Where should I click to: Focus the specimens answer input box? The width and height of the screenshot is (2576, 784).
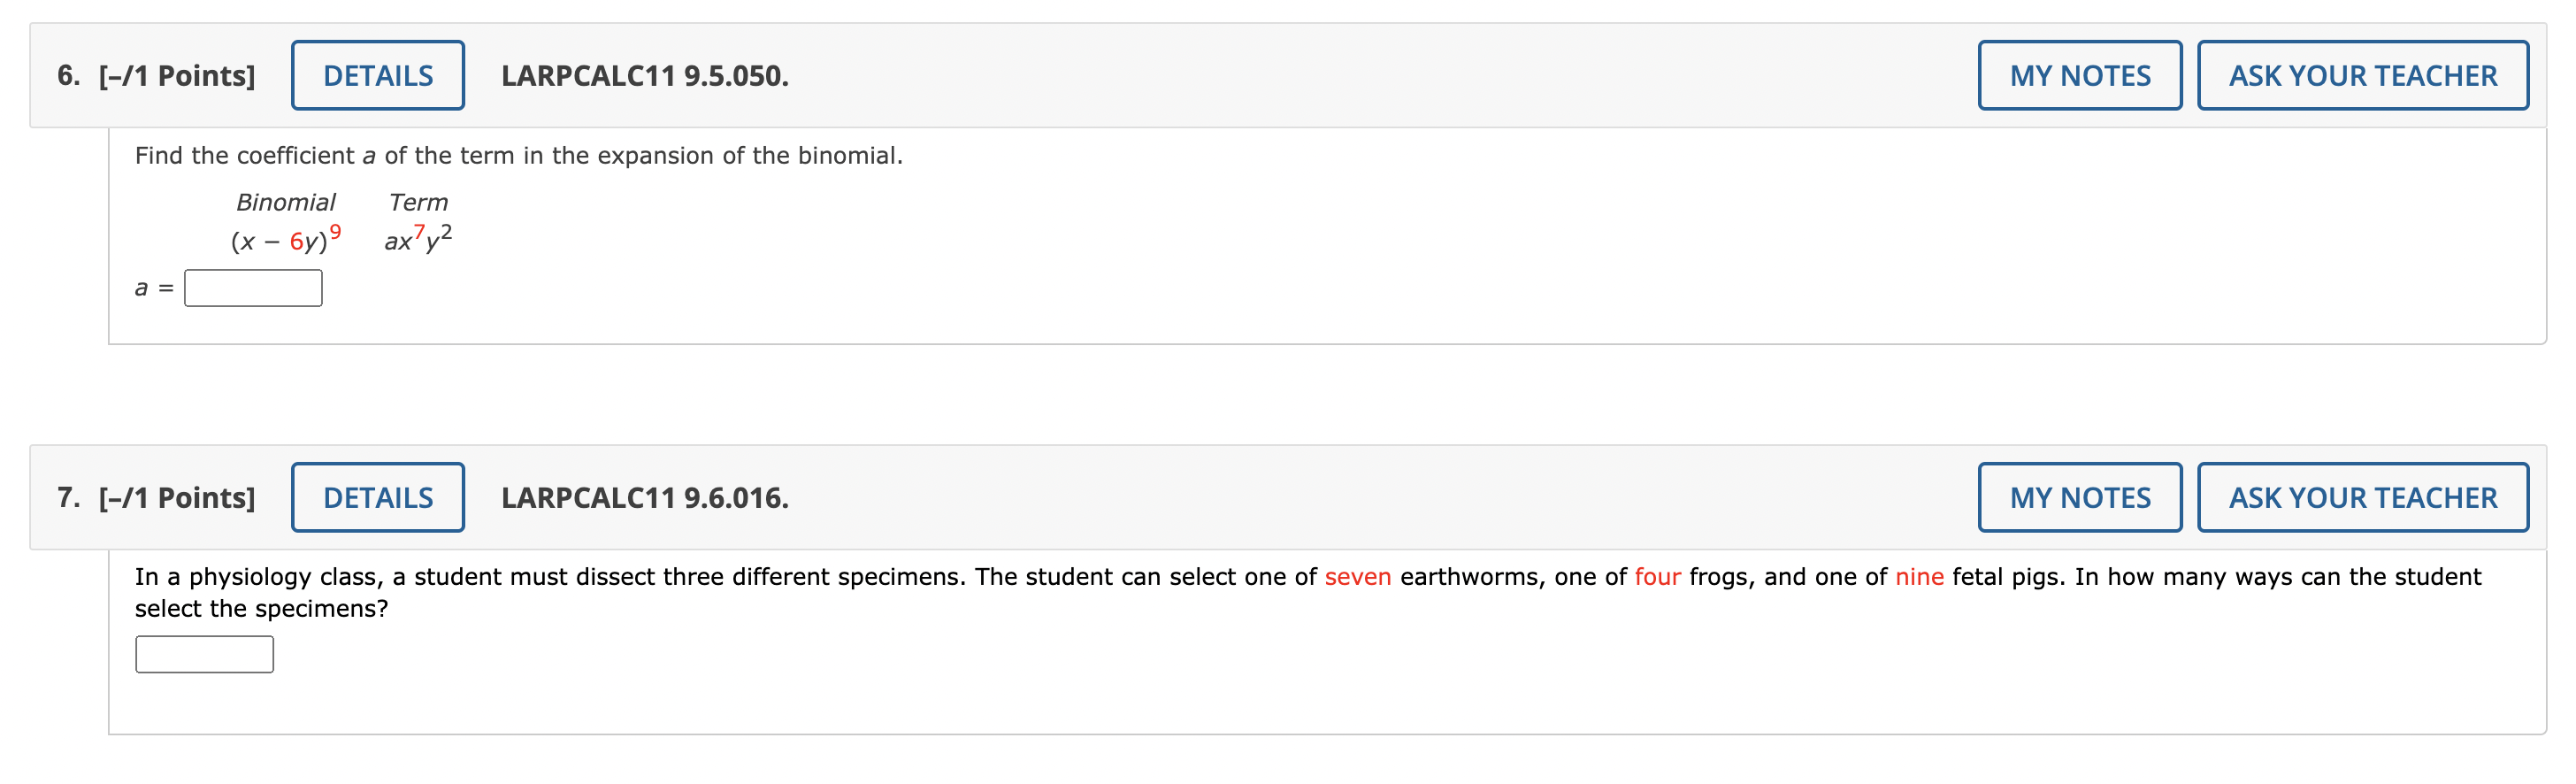(x=204, y=654)
